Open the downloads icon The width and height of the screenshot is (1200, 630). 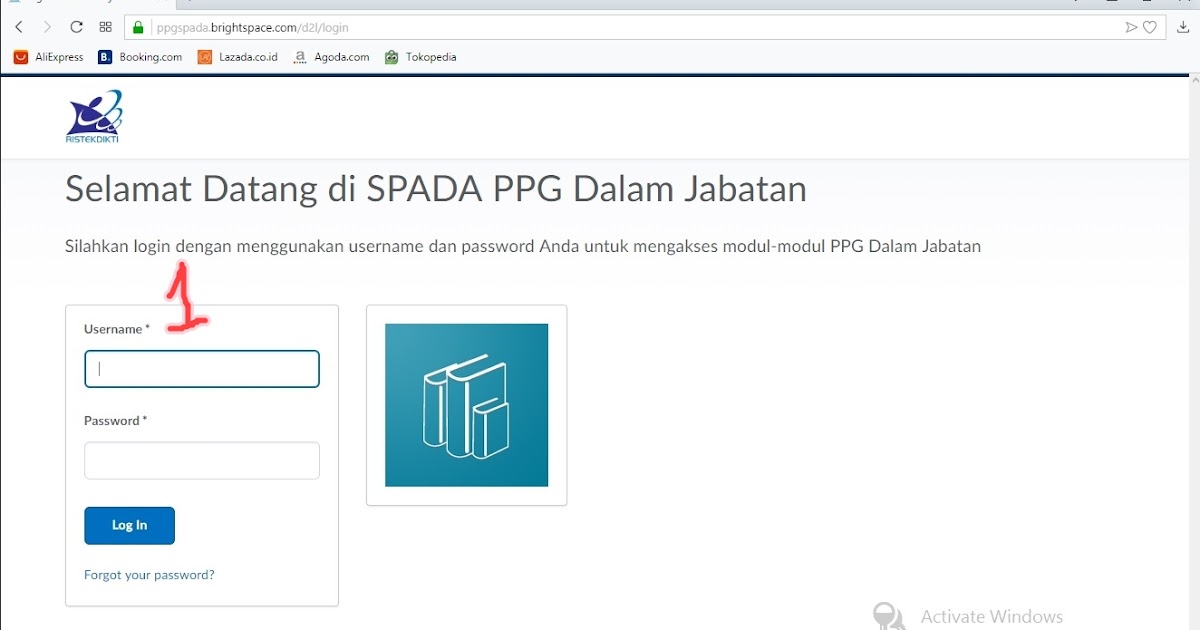[1184, 27]
